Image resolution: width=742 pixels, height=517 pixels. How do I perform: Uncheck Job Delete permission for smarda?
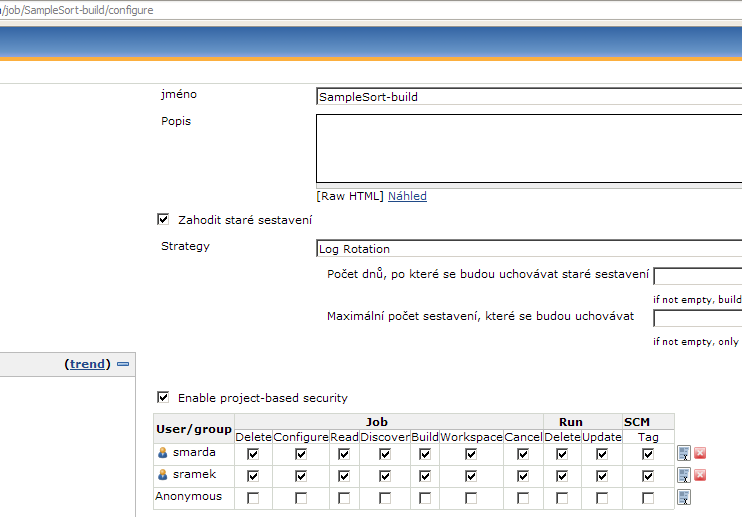(x=253, y=453)
